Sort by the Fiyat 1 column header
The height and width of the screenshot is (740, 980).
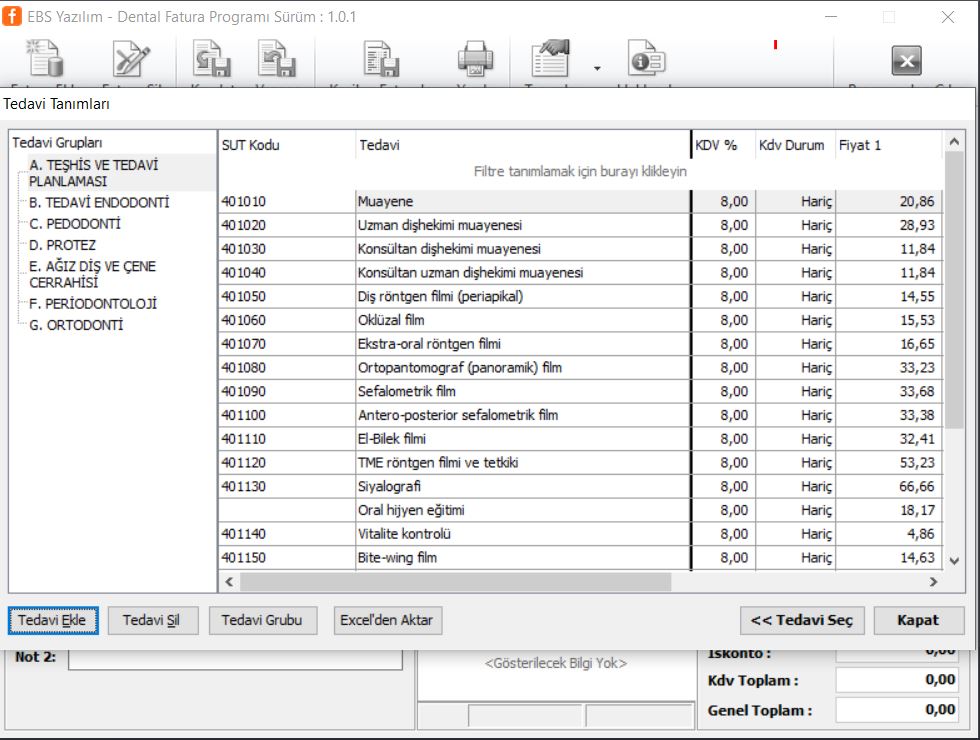tap(889, 145)
